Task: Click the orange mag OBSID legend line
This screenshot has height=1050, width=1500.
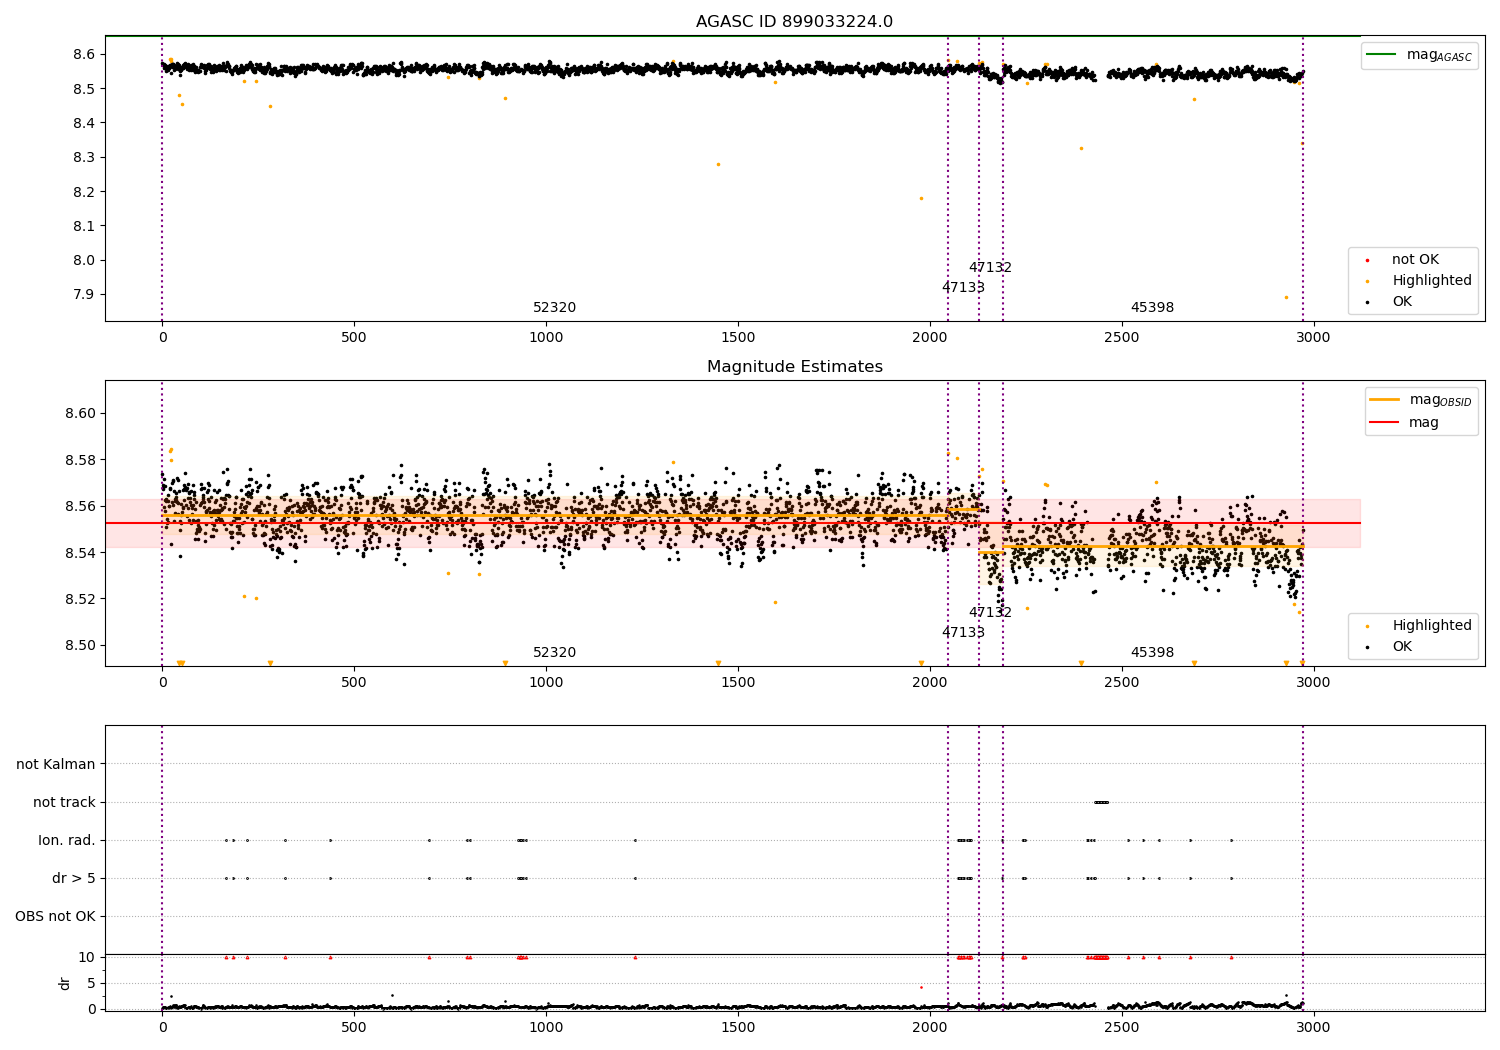Action: (1385, 400)
